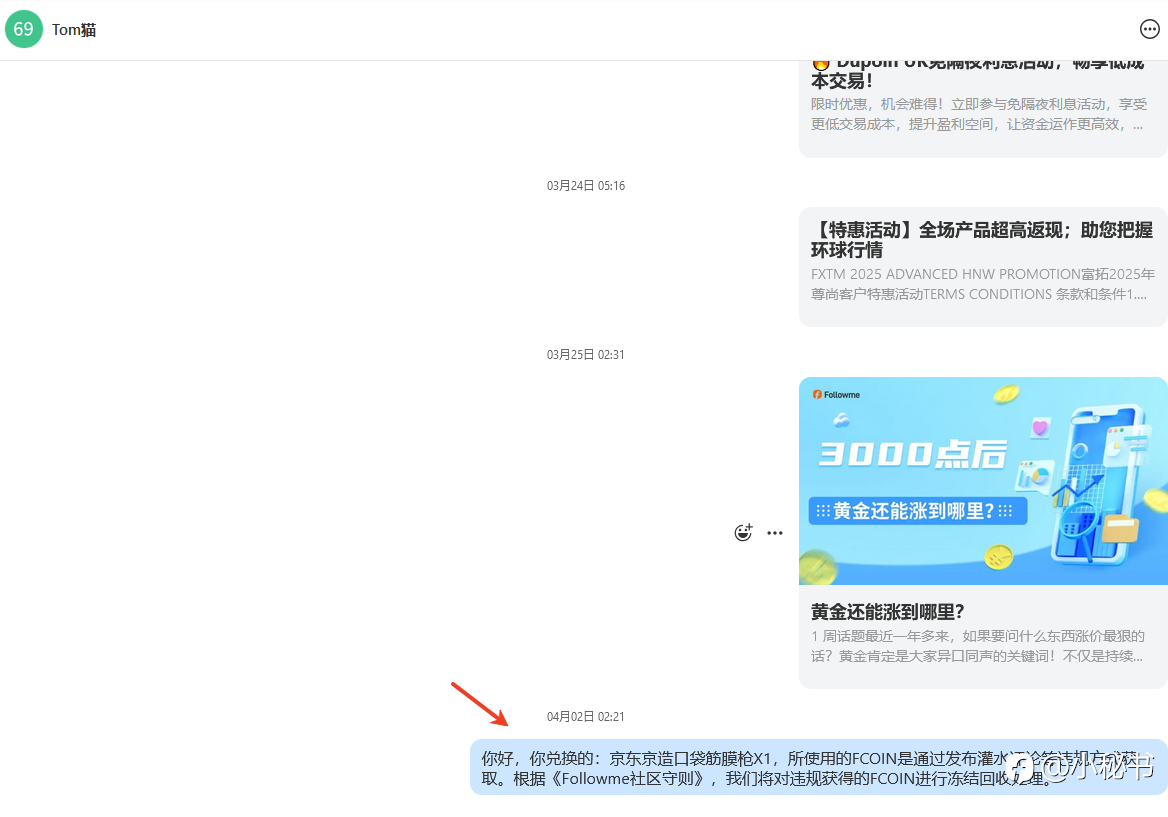Select the FCOIN violation notice message bubble
1168x817 pixels.
pos(818,768)
